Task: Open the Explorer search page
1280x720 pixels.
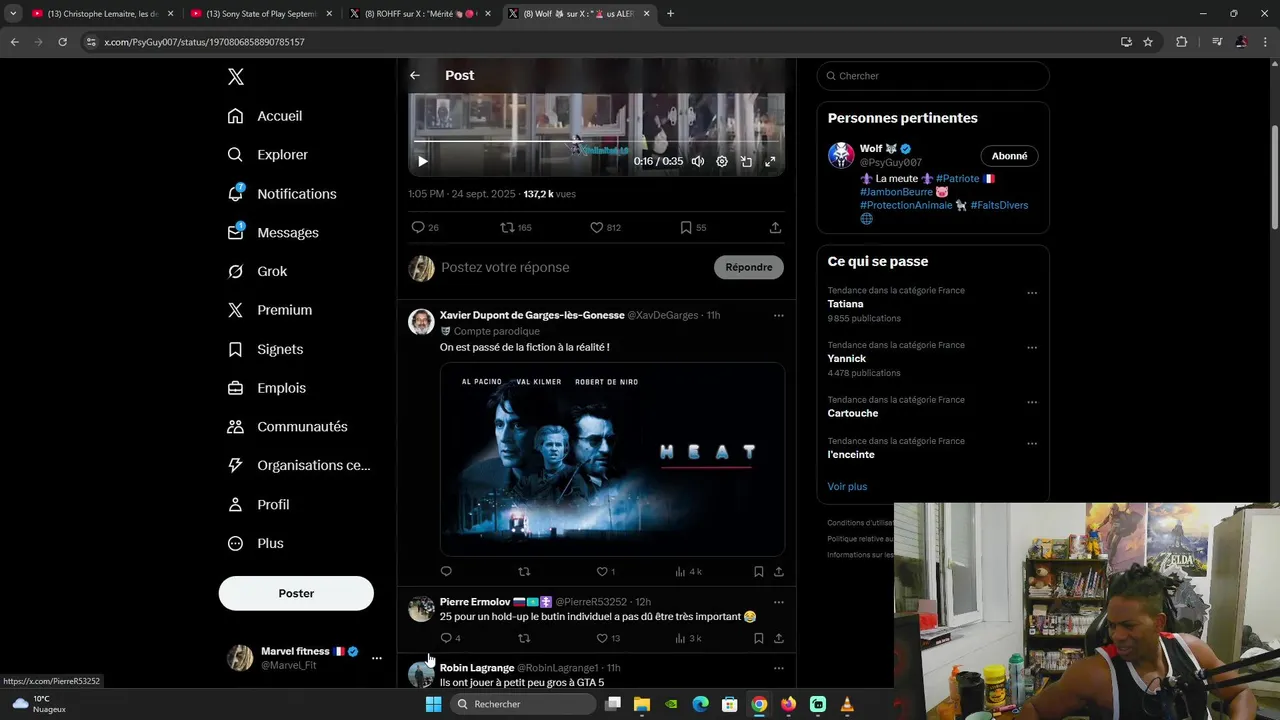Action: click(268, 155)
